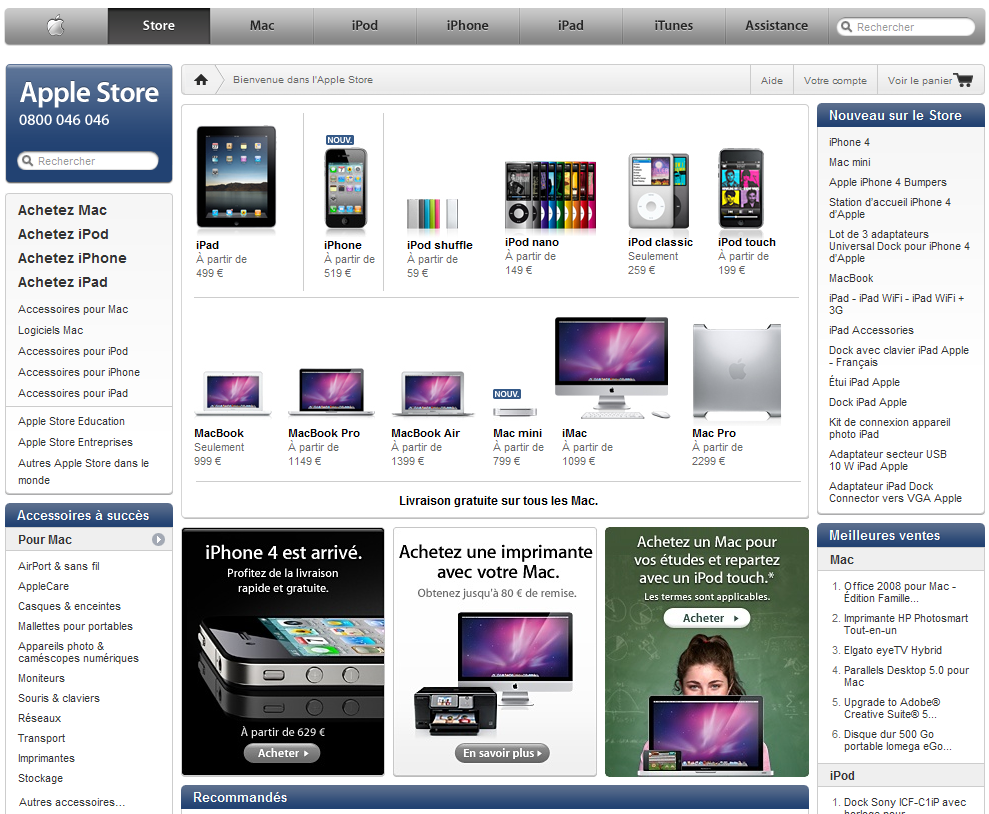The image size is (989, 814).
Task: Open the shopping cart icon
Action: (964, 80)
